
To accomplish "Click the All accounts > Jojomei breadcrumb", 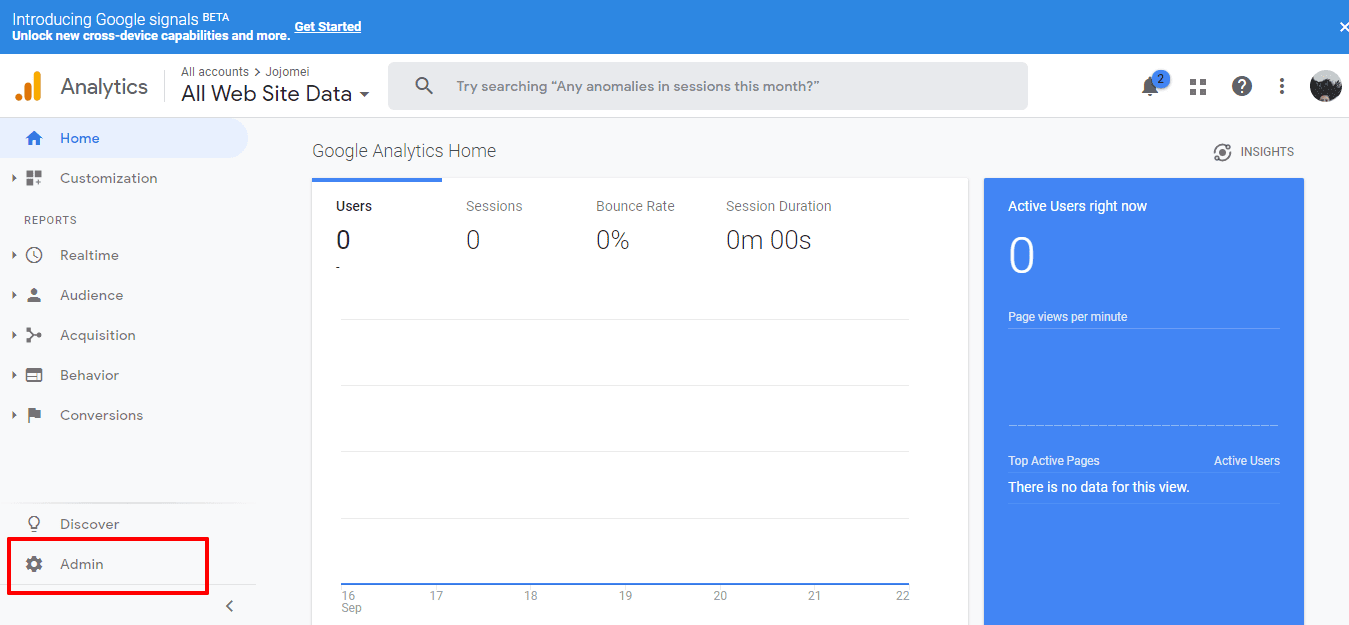I will point(247,72).
